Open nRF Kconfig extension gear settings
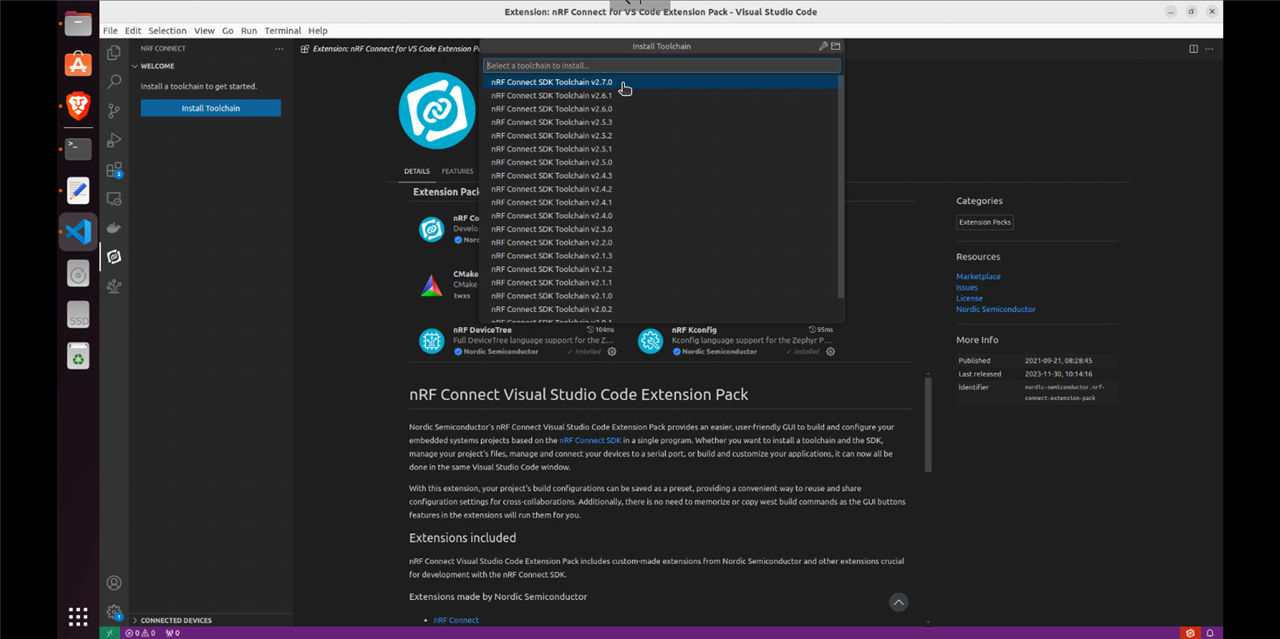Screen dimensions: 1280x639 [x=830, y=351]
